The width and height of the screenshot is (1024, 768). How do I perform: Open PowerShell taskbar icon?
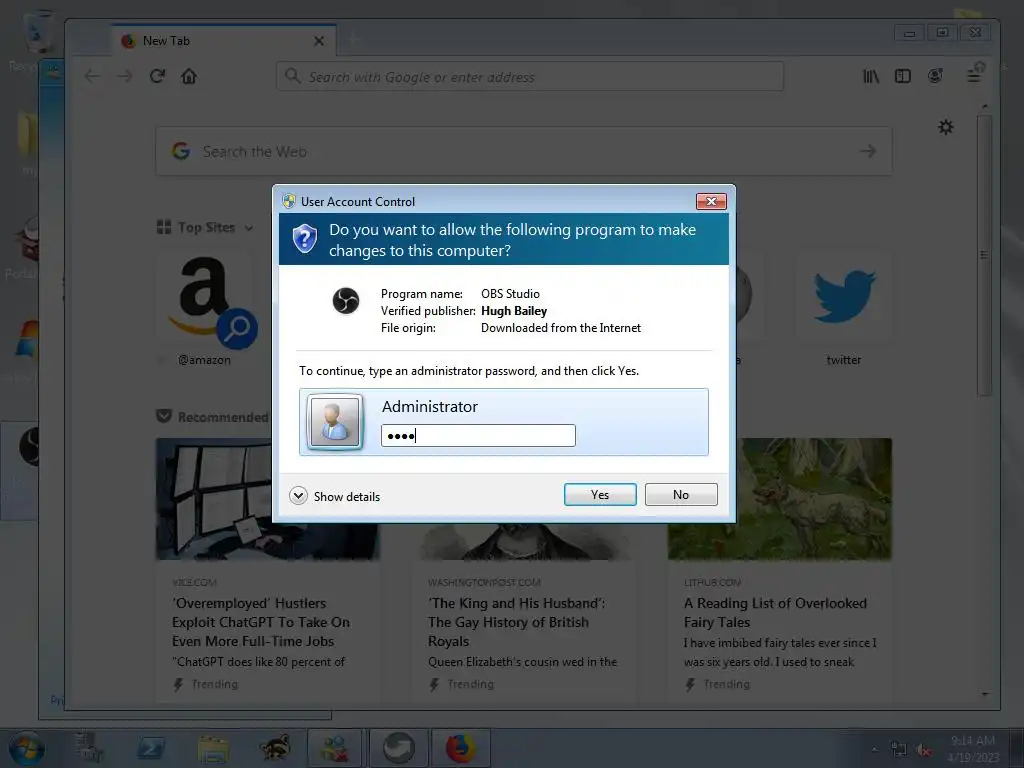pos(151,748)
